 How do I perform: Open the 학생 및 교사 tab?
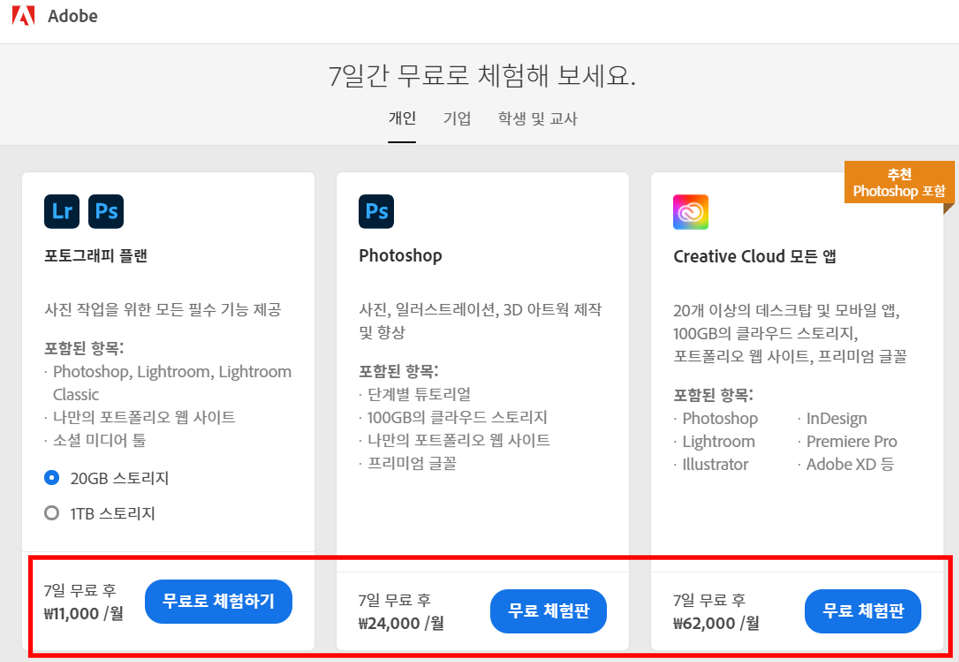537,118
